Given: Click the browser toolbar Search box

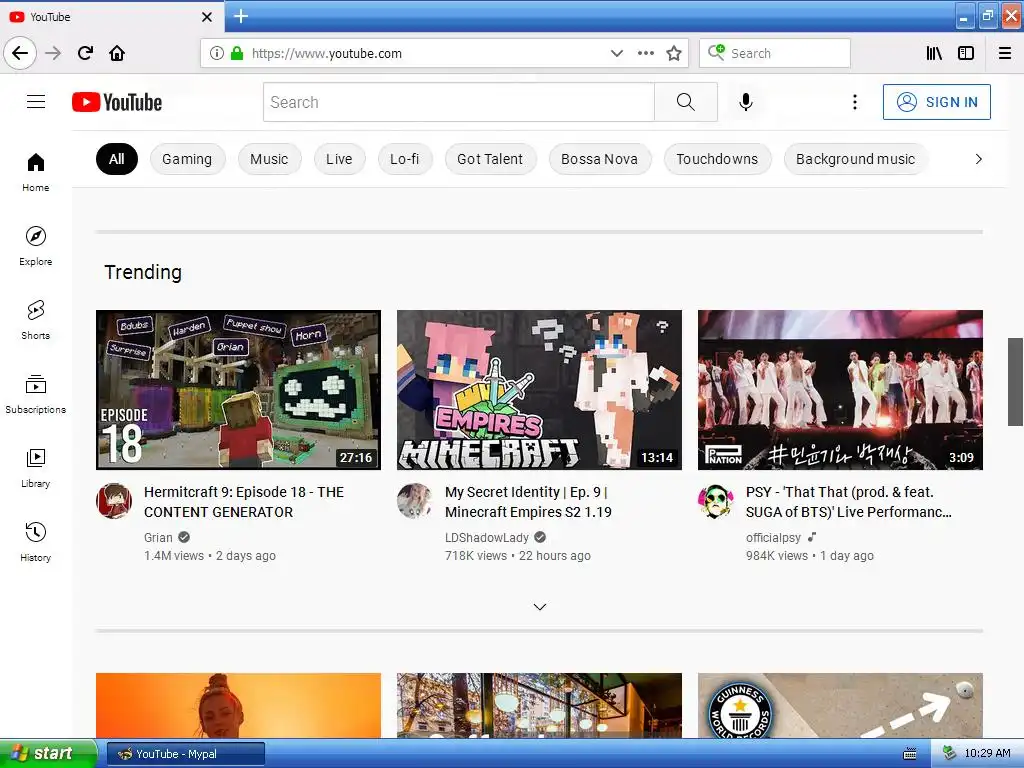Looking at the screenshot, I should click(775, 53).
